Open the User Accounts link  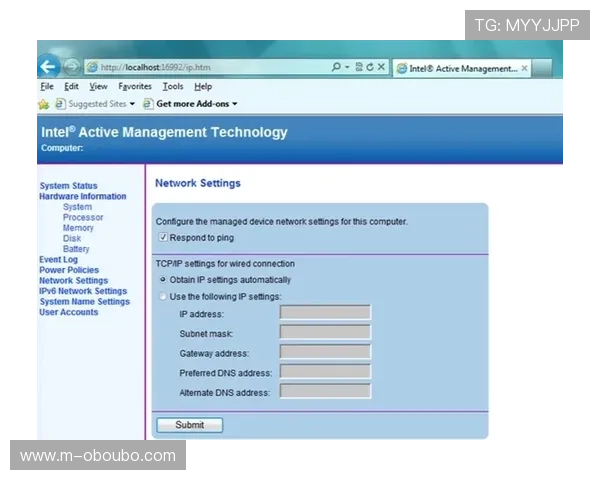pyautogui.click(x=68, y=312)
